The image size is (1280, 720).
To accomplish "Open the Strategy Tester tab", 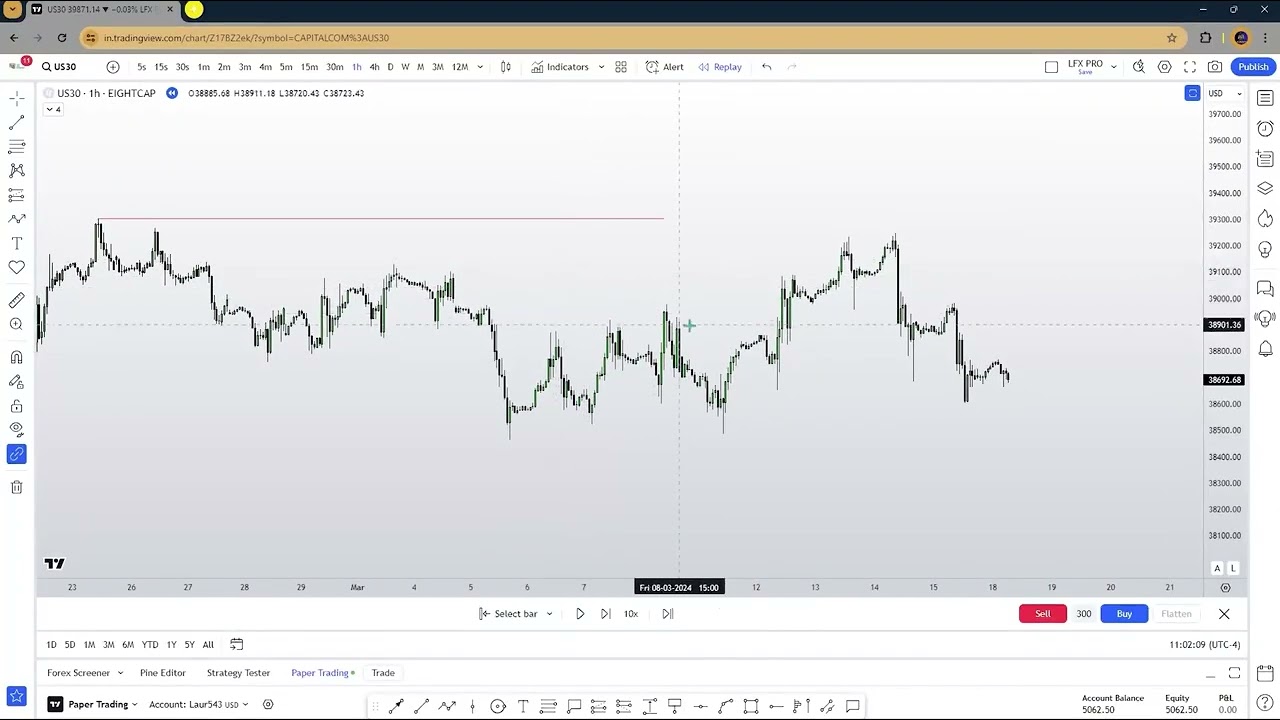I will pyautogui.click(x=238, y=673).
